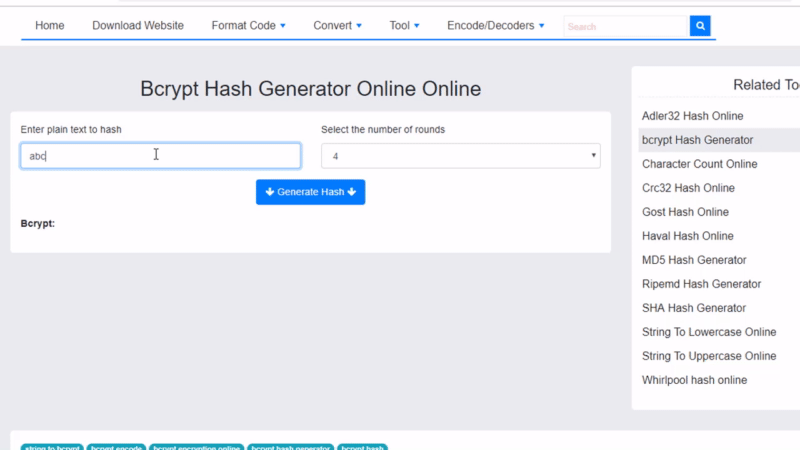Expand the Convert dropdown menu
Image resolution: width=800 pixels, height=450 pixels.
coord(337,26)
